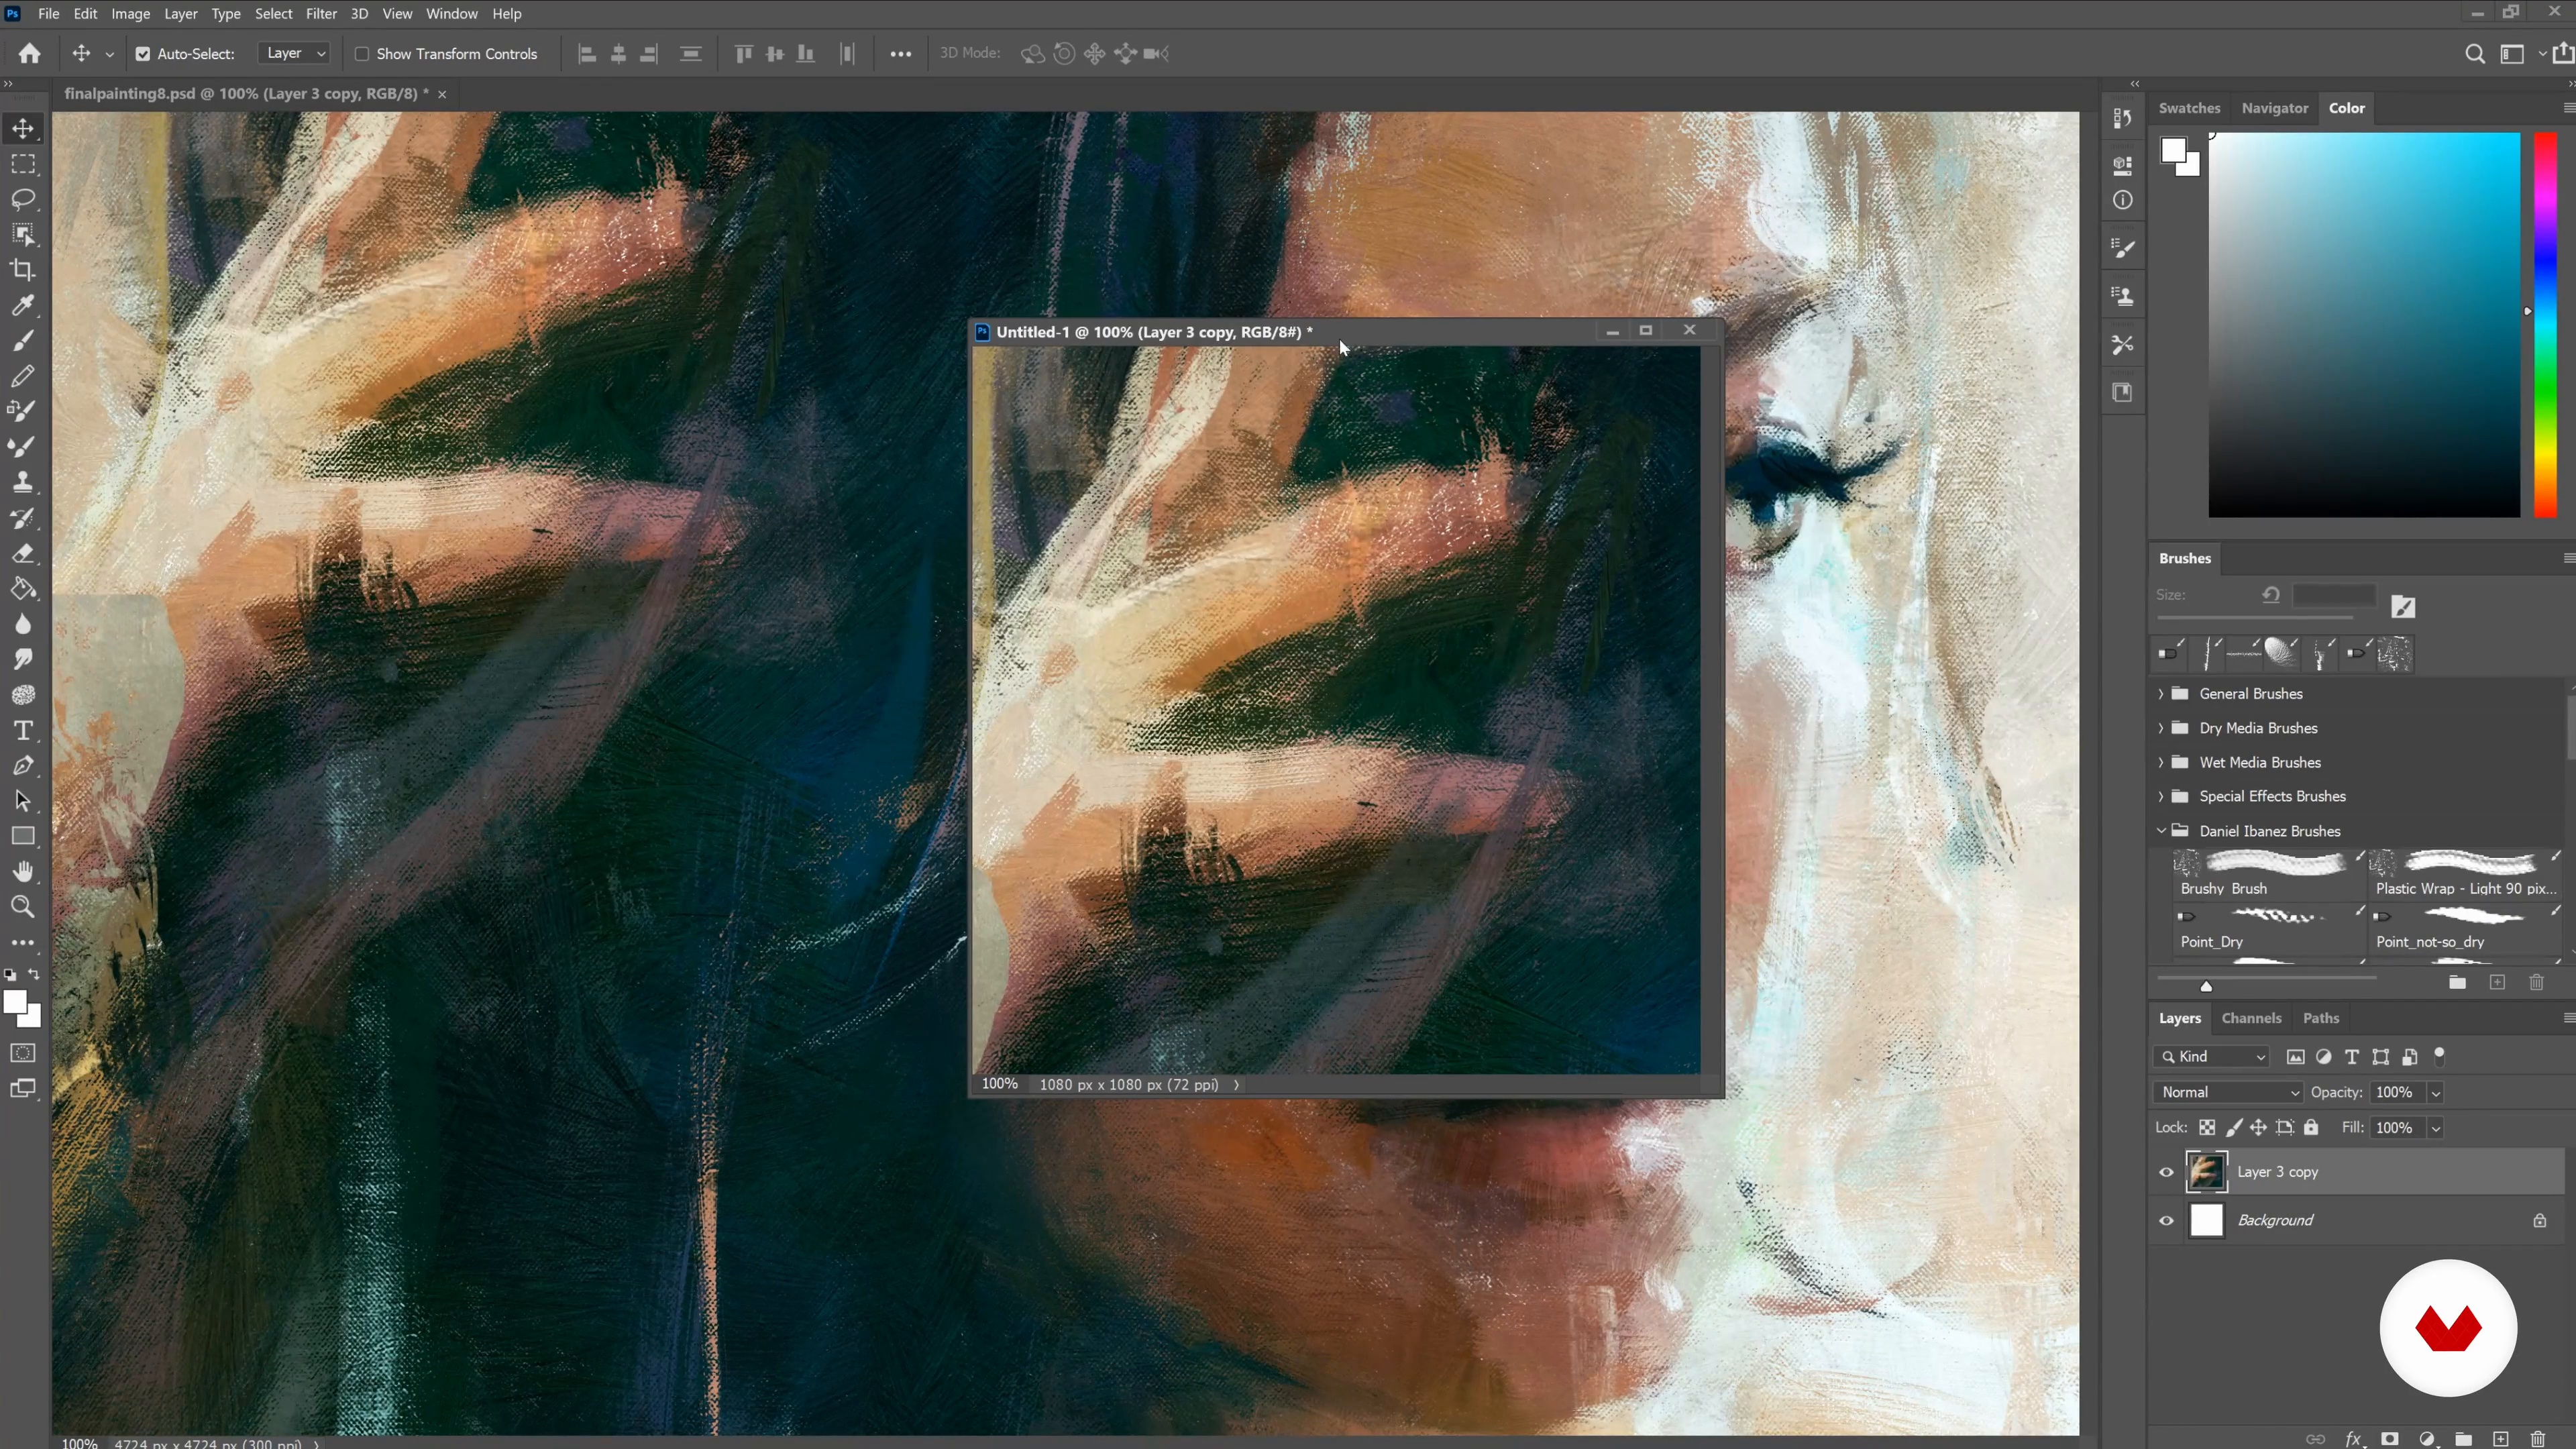Select the Smudge tool
The width and height of the screenshot is (2576, 1449).
click(23, 659)
